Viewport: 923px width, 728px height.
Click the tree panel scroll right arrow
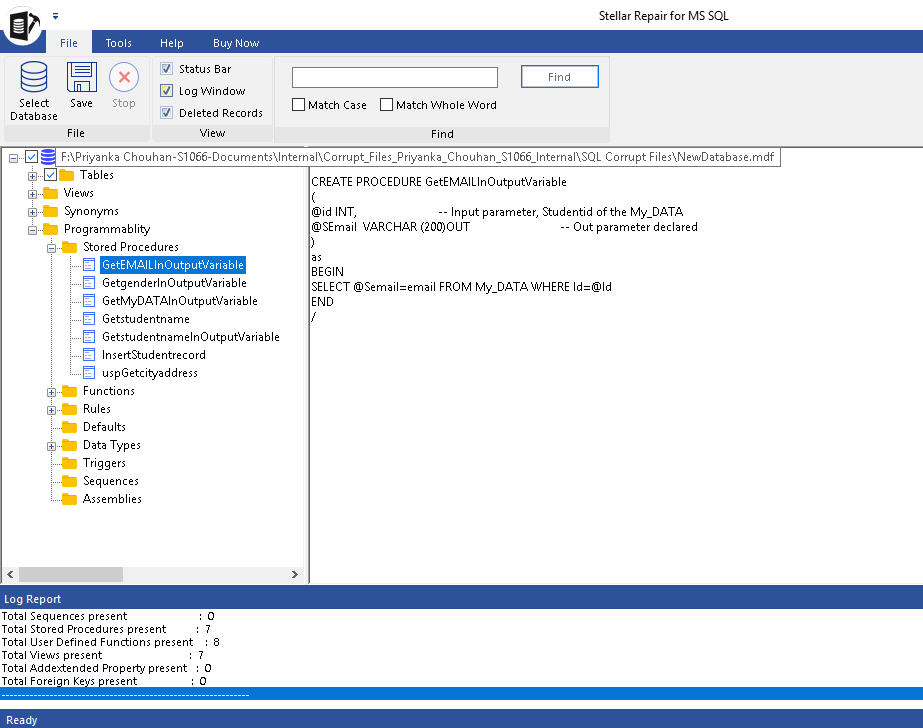pyautogui.click(x=294, y=574)
